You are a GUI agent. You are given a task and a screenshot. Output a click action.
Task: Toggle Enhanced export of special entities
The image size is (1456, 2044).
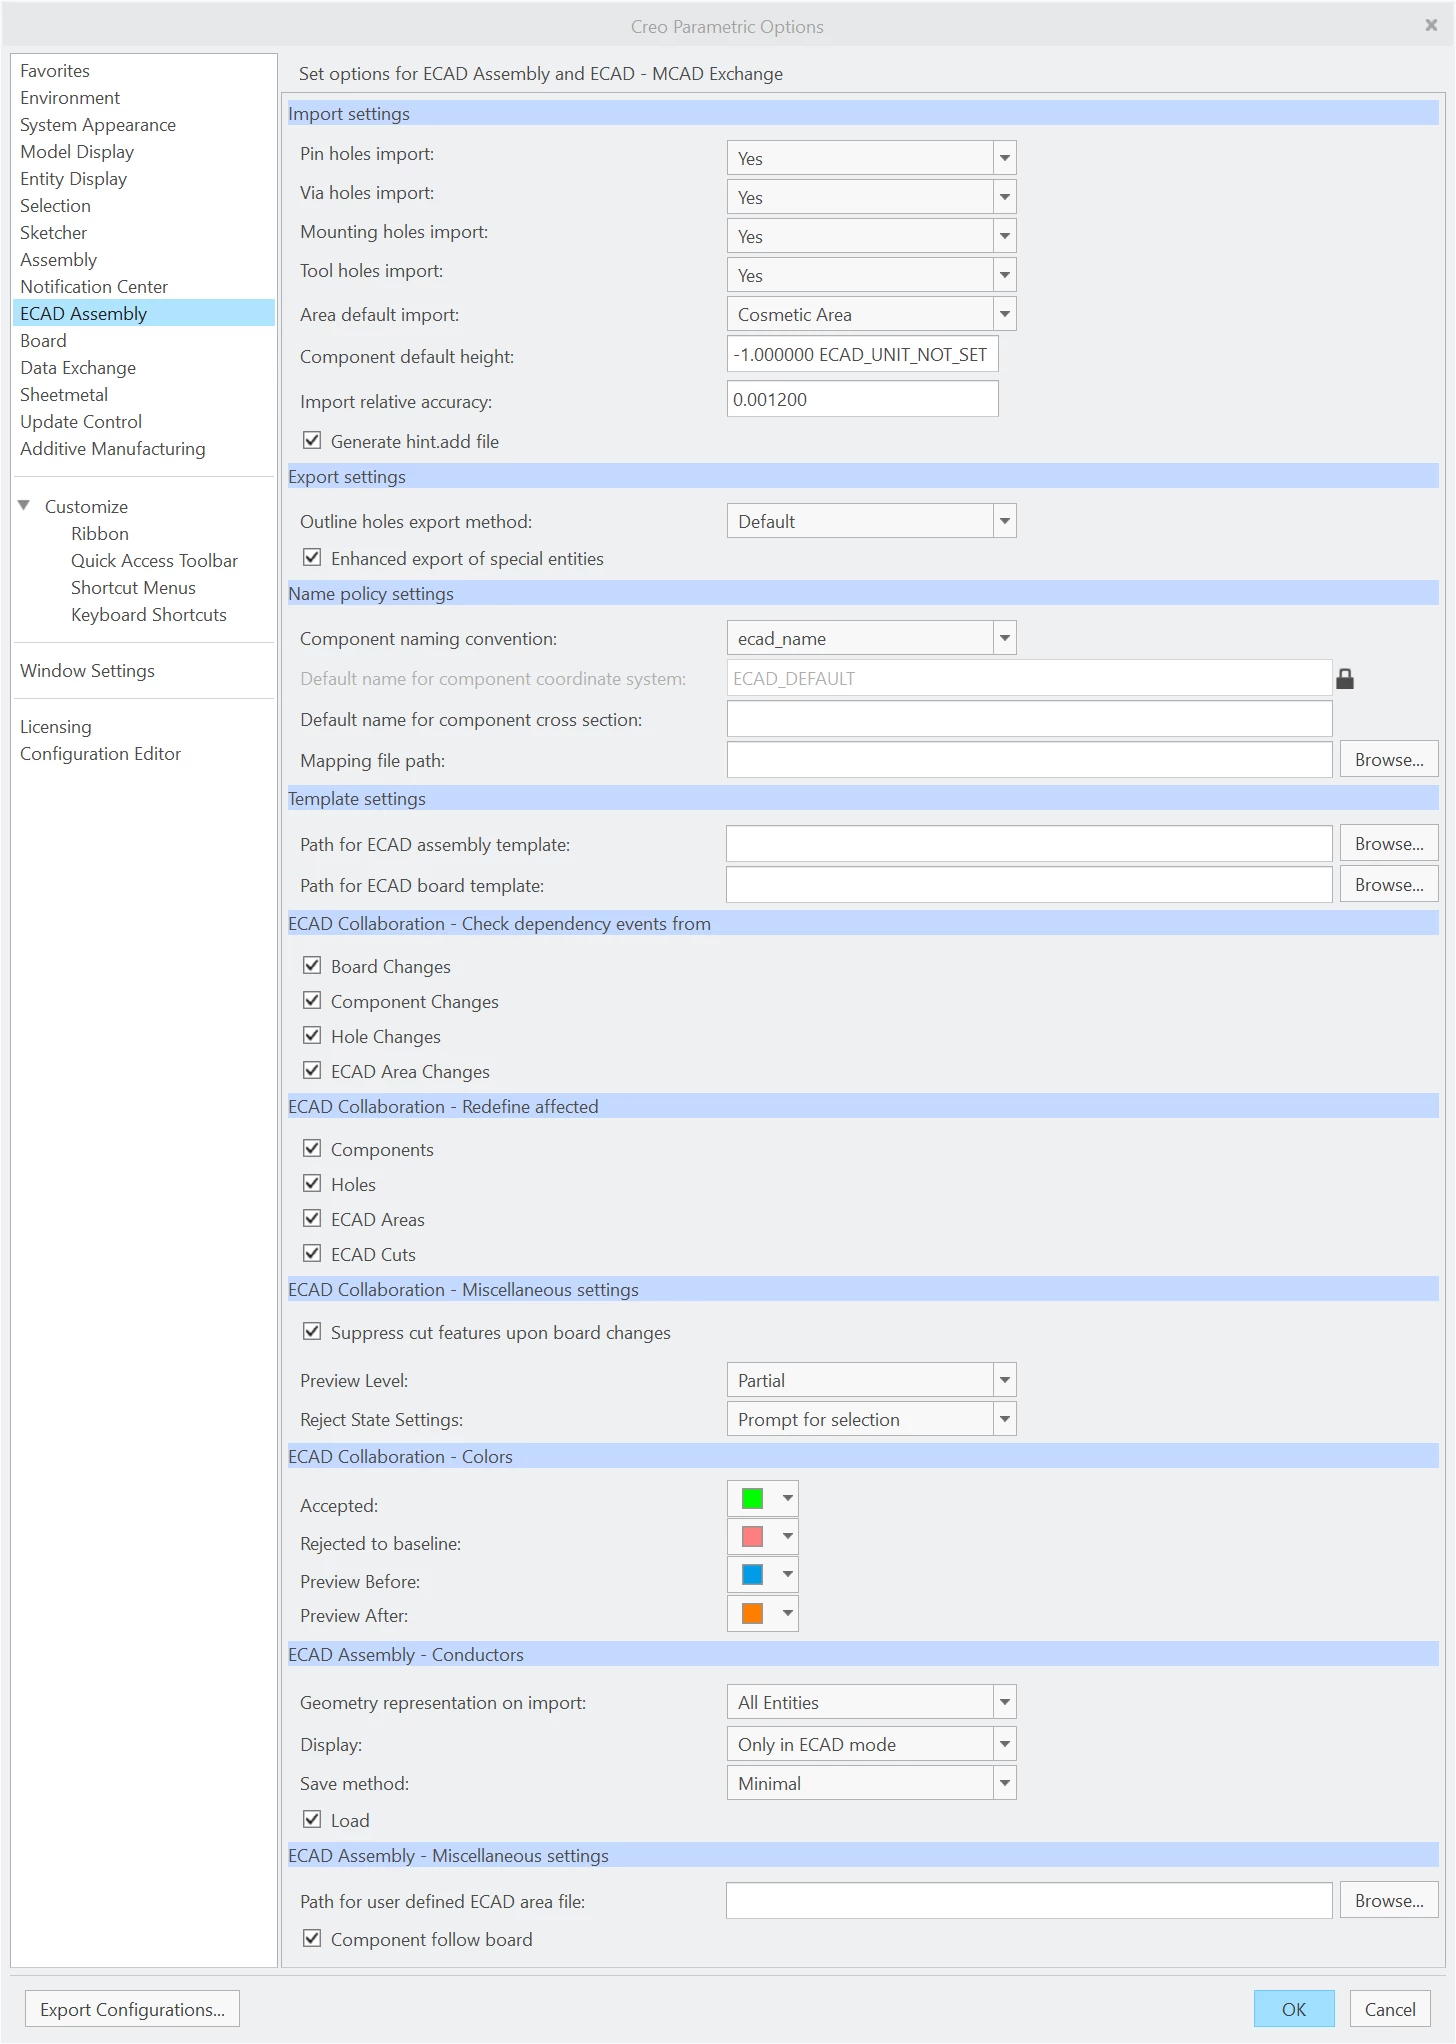point(312,558)
